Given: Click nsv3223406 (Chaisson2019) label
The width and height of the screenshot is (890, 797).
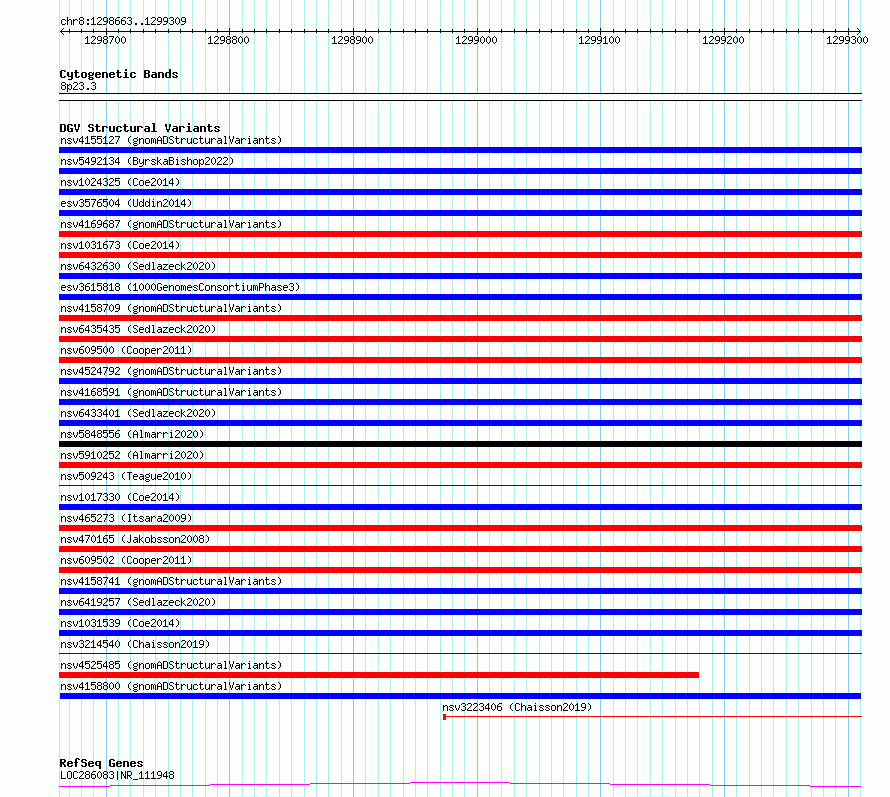Looking at the screenshot, I should tap(517, 707).
